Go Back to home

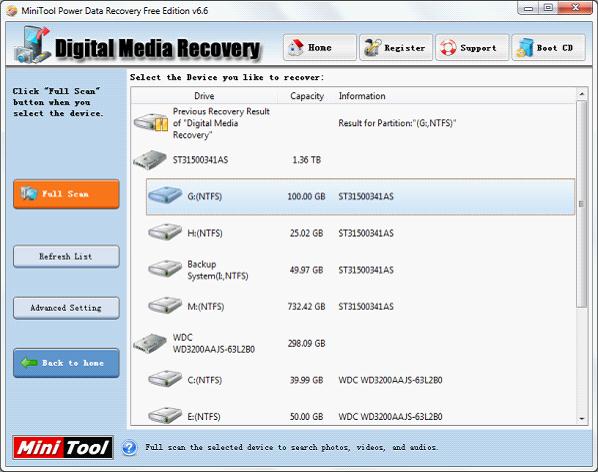click(66, 363)
